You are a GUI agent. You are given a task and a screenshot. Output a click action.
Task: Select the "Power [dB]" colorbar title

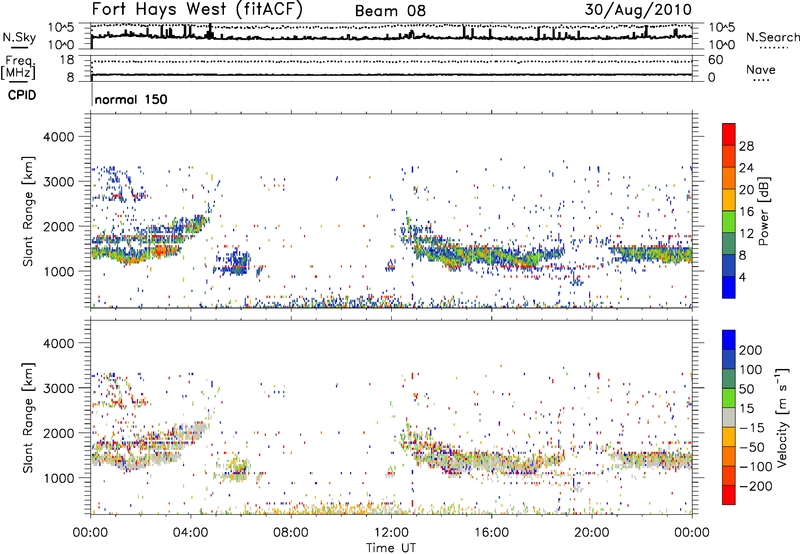point(764,211)
